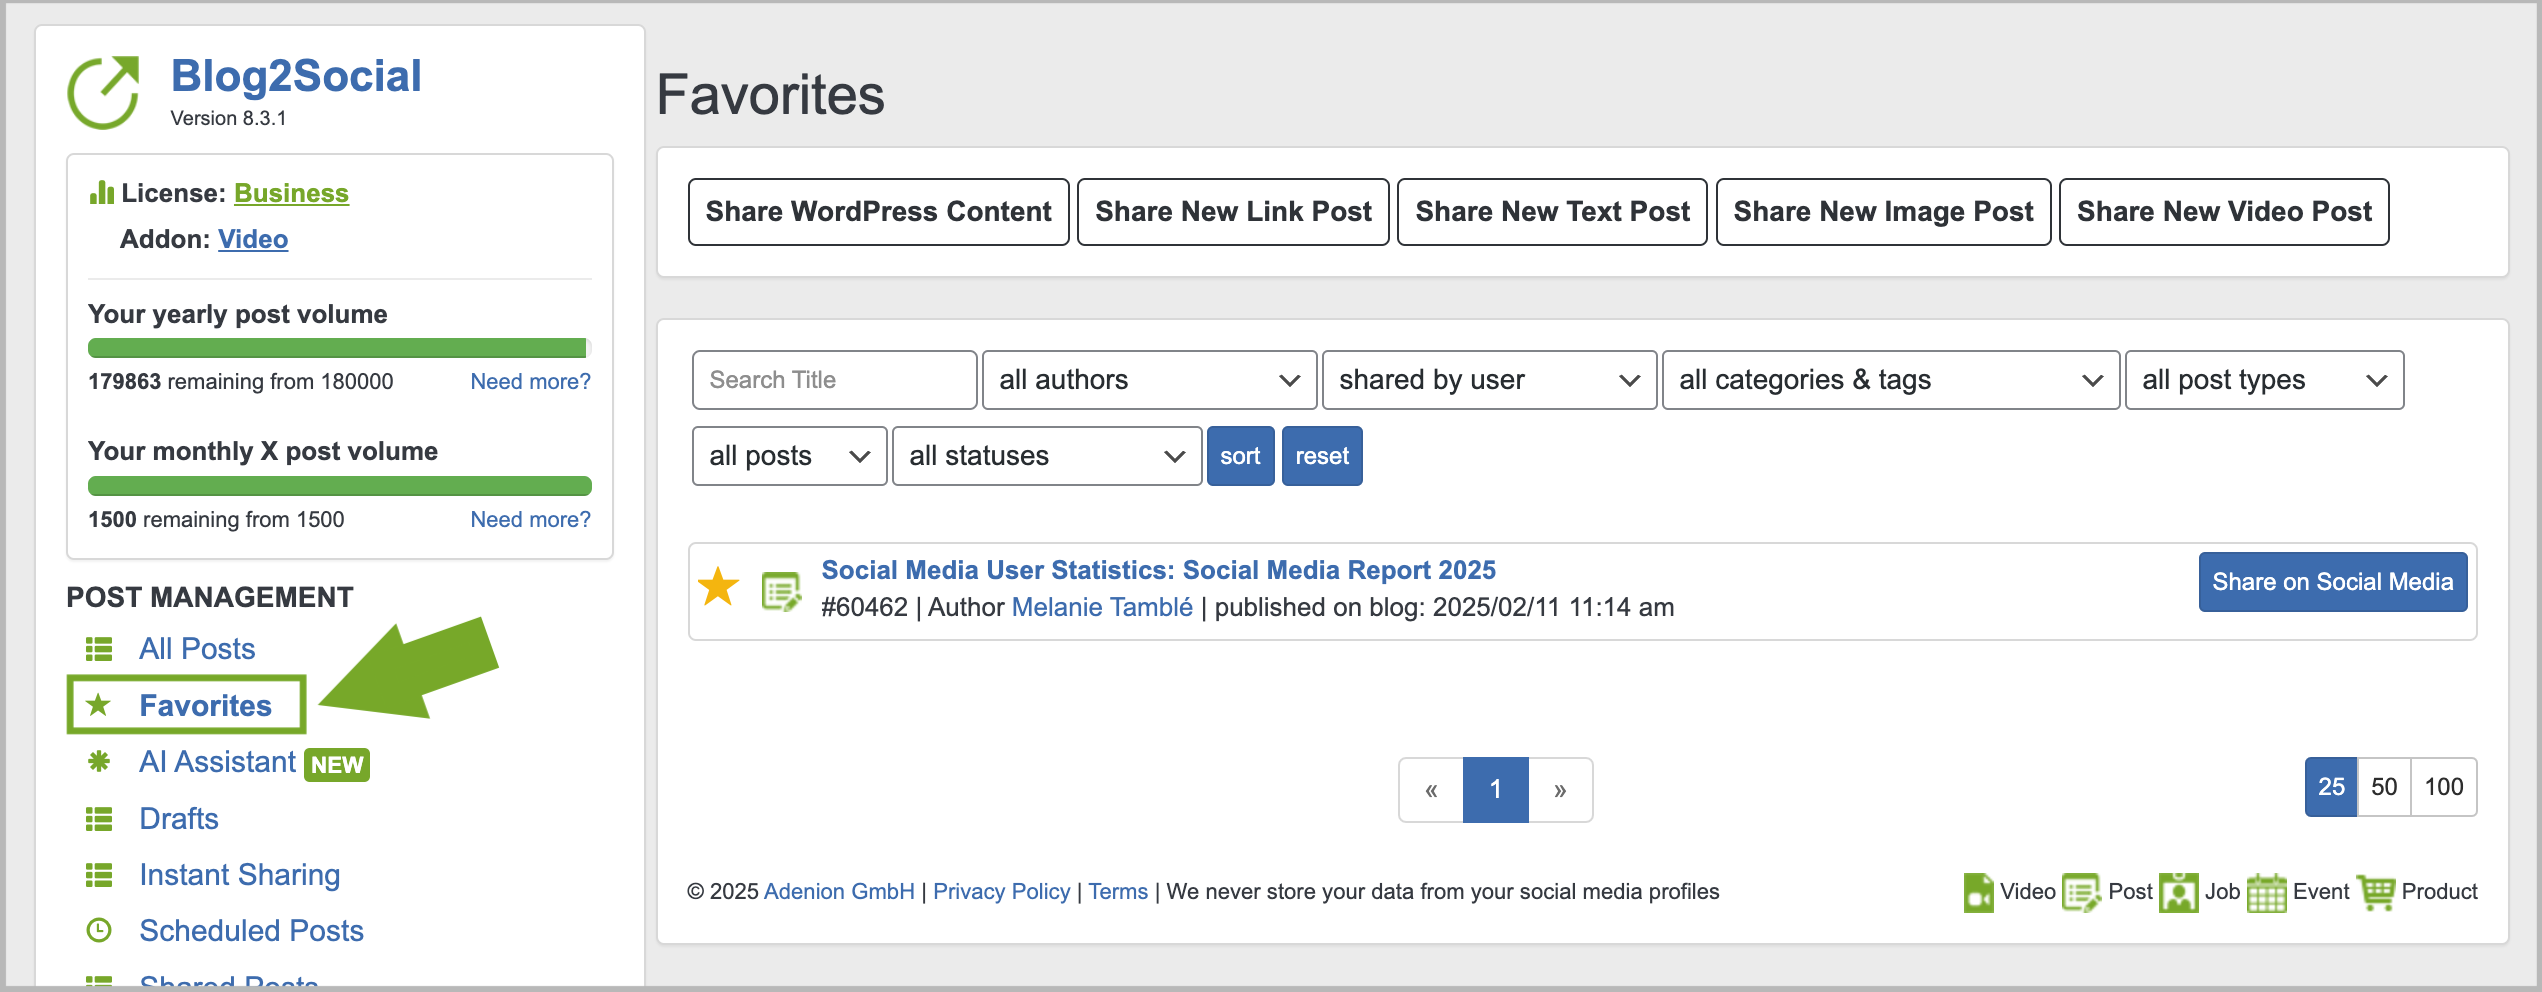Click the post type icon beside Social Media Report
Screen dimensions: 2542x992
(x=781, y=591)
